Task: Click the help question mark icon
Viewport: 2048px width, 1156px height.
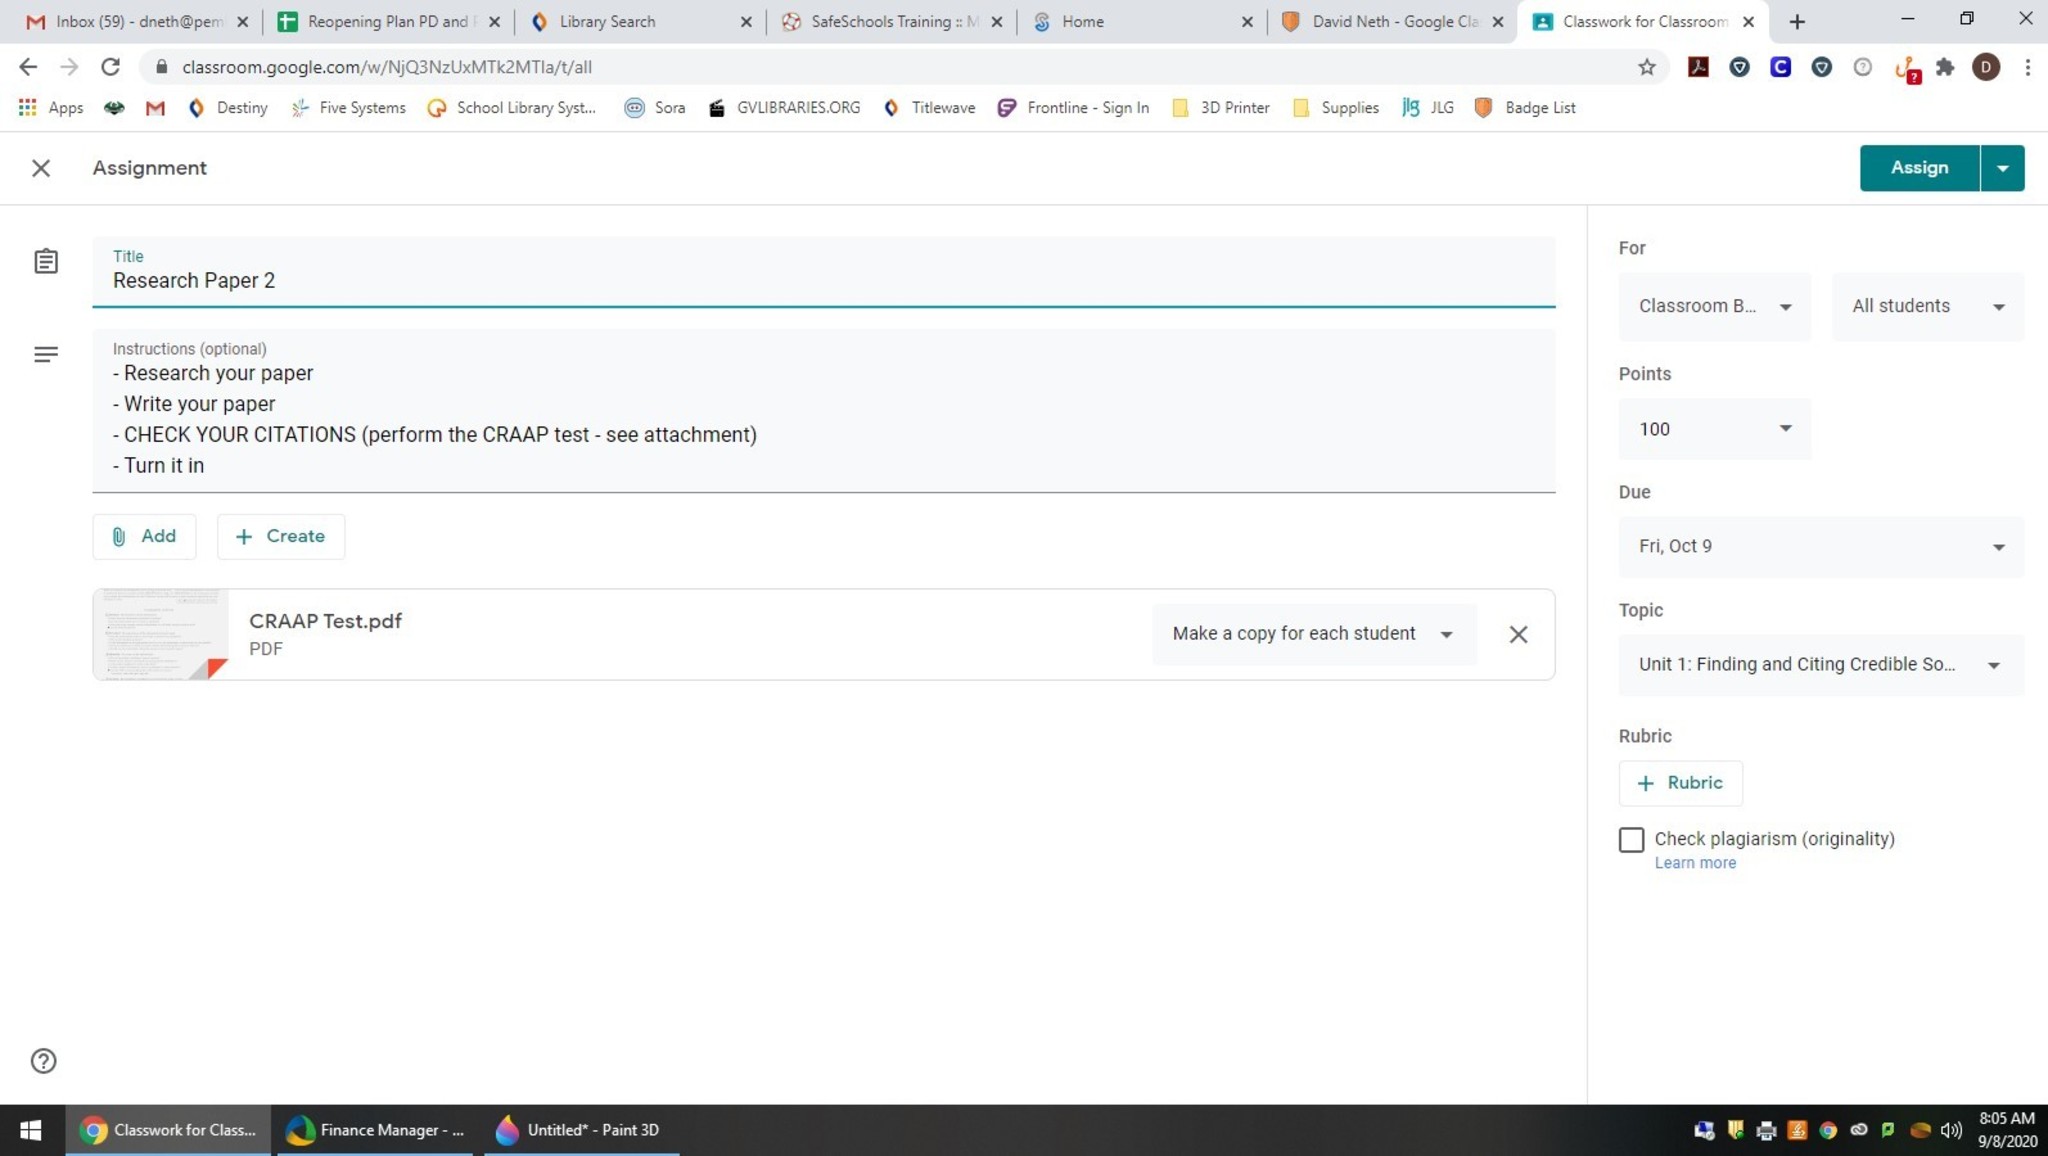Action: coord(43,1061)
